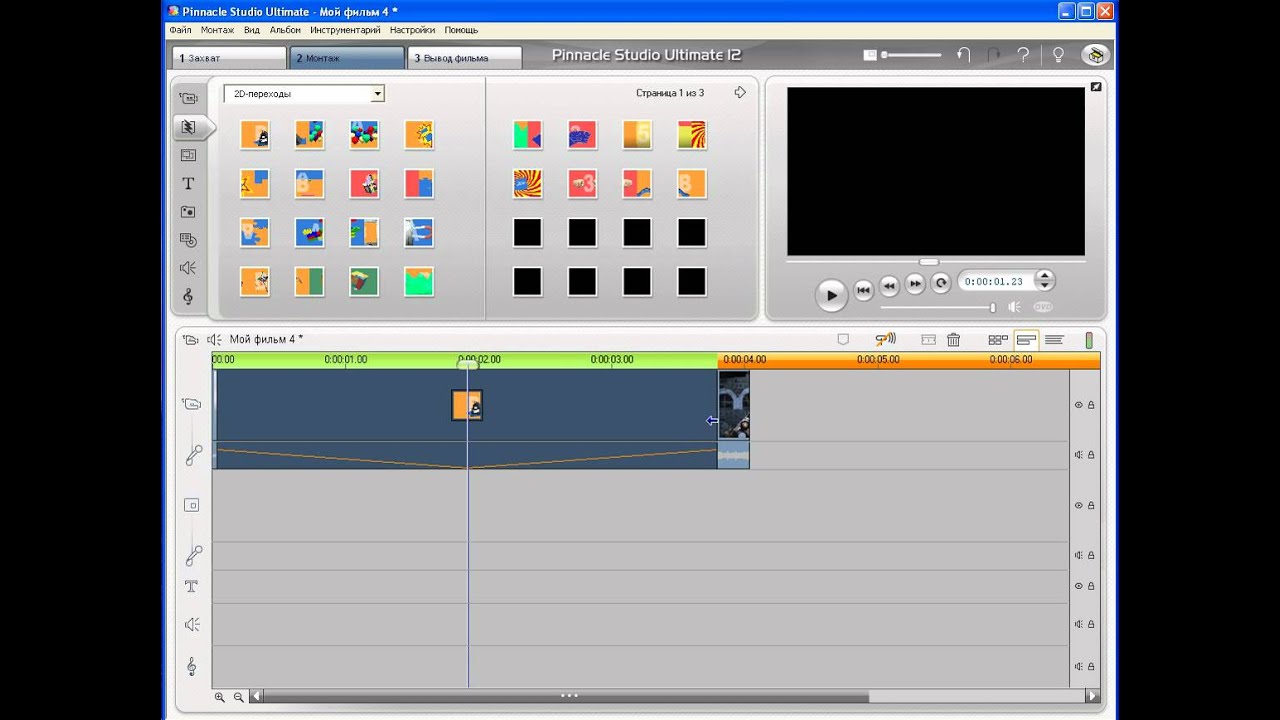Click the help question mark icon
The height and width of the screenshot is (720, 1280).
[x=1023, y=55]
